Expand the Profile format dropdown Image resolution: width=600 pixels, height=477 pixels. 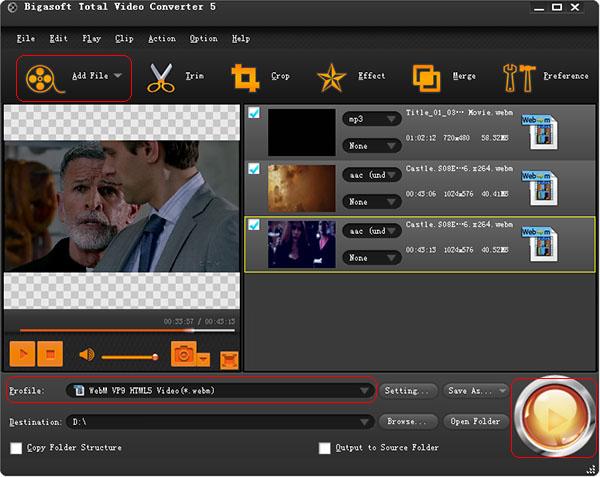pos(364,391)
